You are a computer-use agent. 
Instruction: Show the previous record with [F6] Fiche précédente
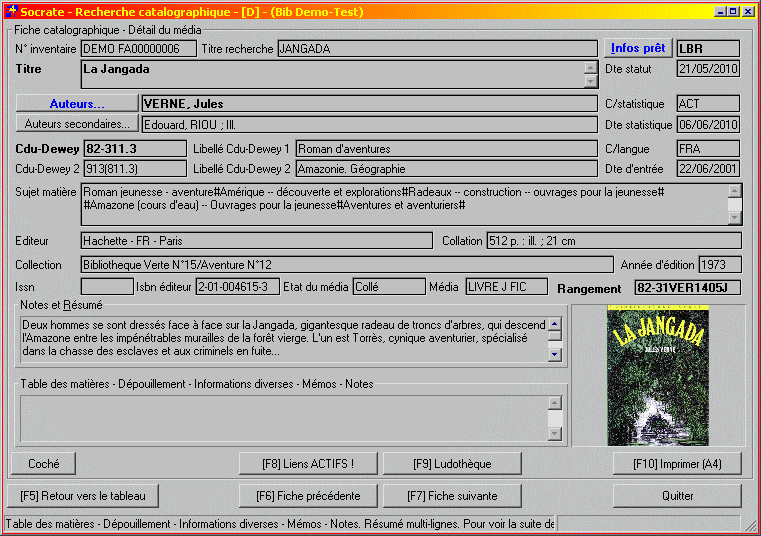(308, 496)
